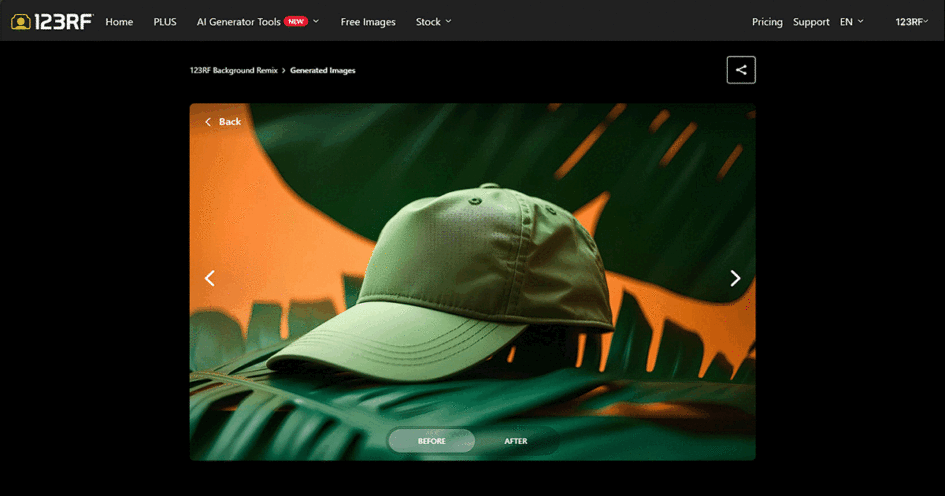Click the Back button on image
The width and height of the screenshot is (945, 496).
(223, 122)
